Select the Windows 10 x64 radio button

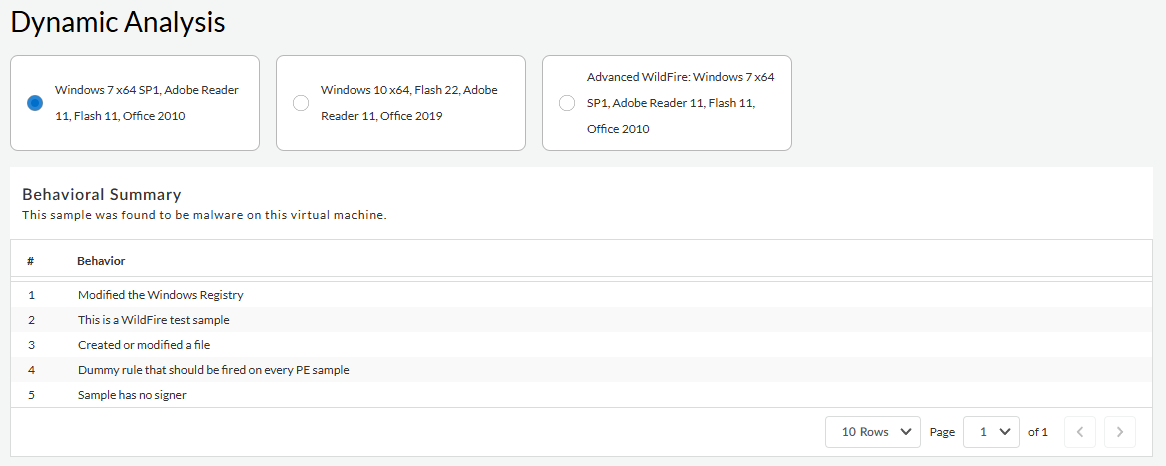(x=301, y=103)
